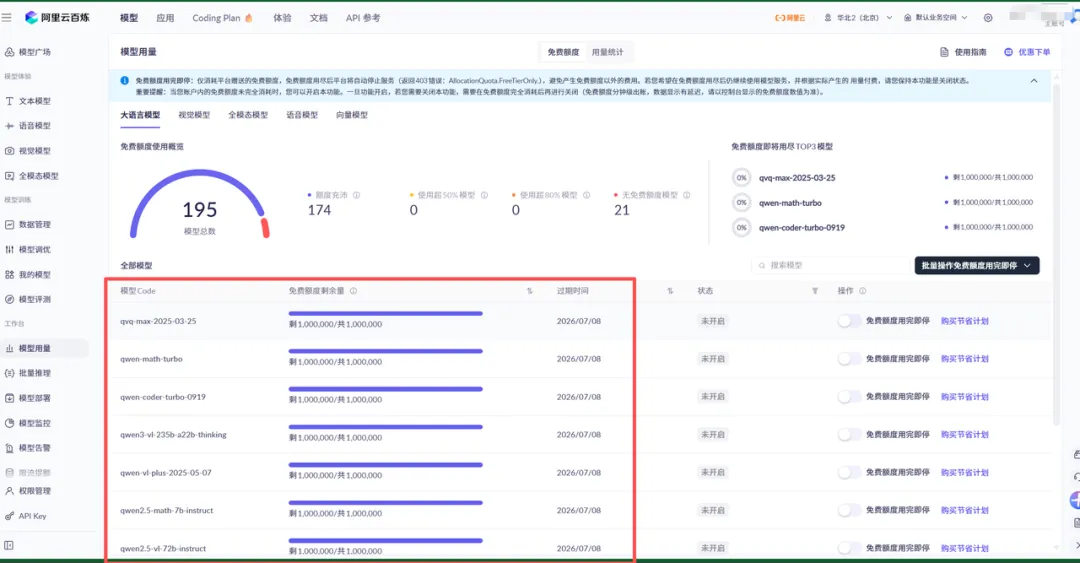Toggle 免费额度用完即停 for qwen2.5-math-7b-instruct

point(849,510)
